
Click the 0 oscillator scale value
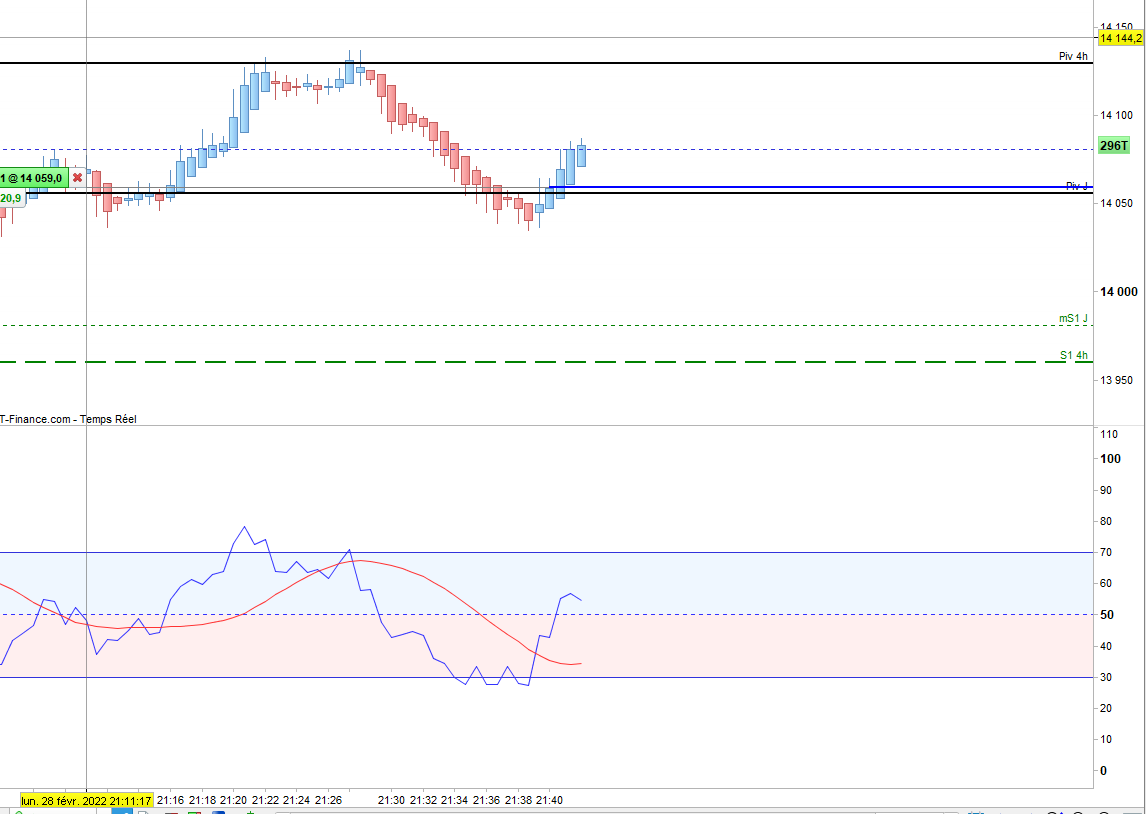[1104, 771]
